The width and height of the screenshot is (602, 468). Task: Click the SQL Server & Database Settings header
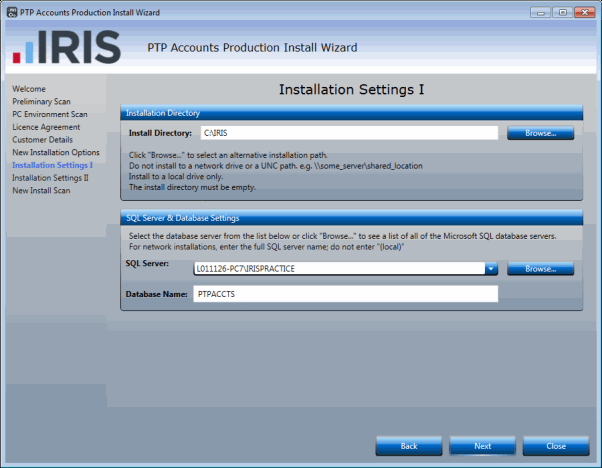[351, 218]
